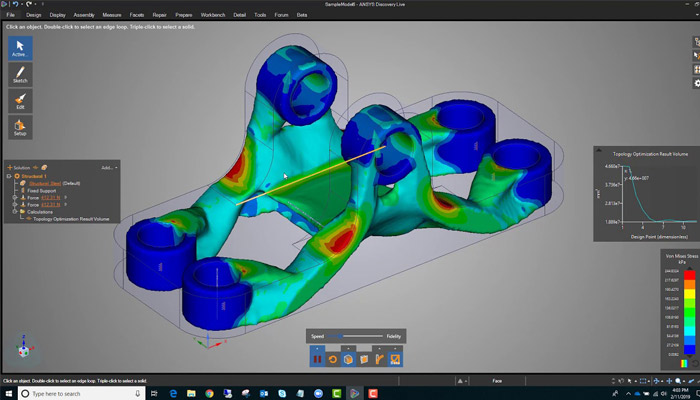Switch to the Display tab
Screen dimensions: 700x400
[x=58, y=15]
